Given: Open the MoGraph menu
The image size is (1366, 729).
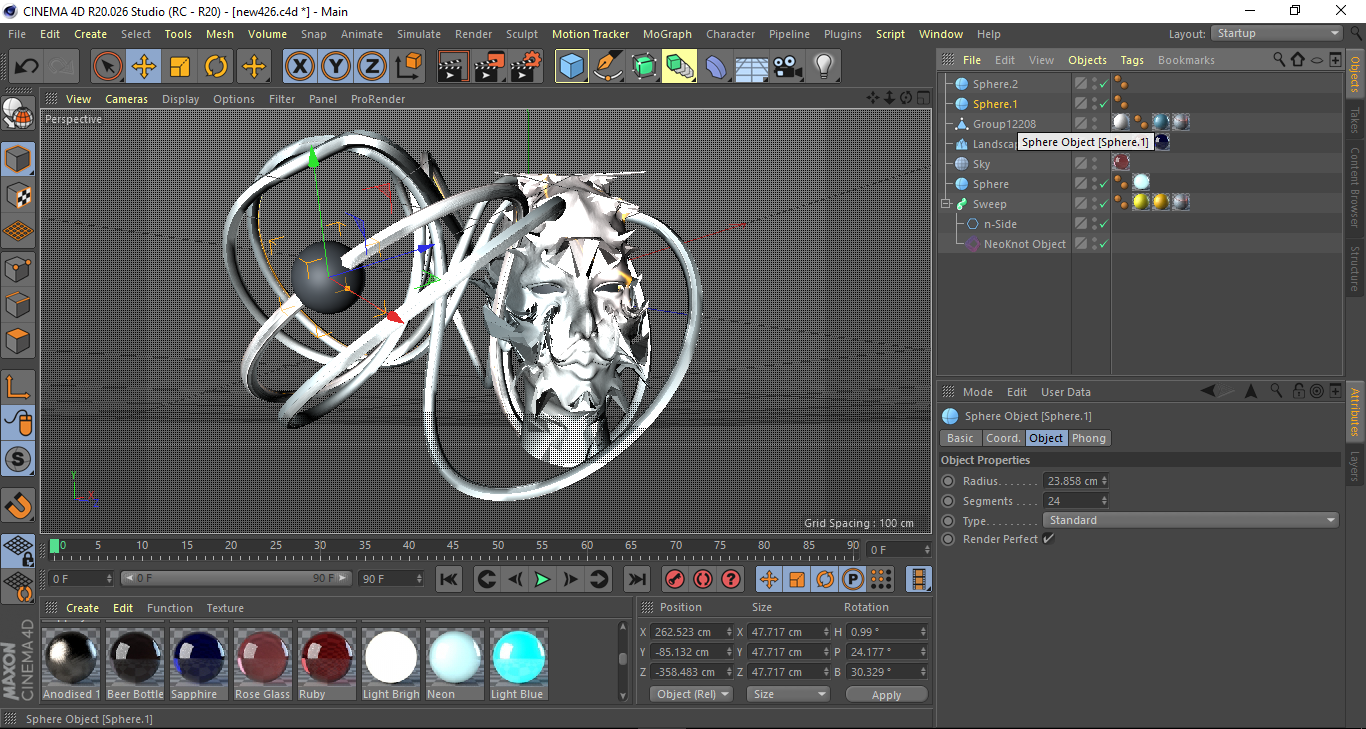Looking at the screenshot, I should click(x=667, y=34).
